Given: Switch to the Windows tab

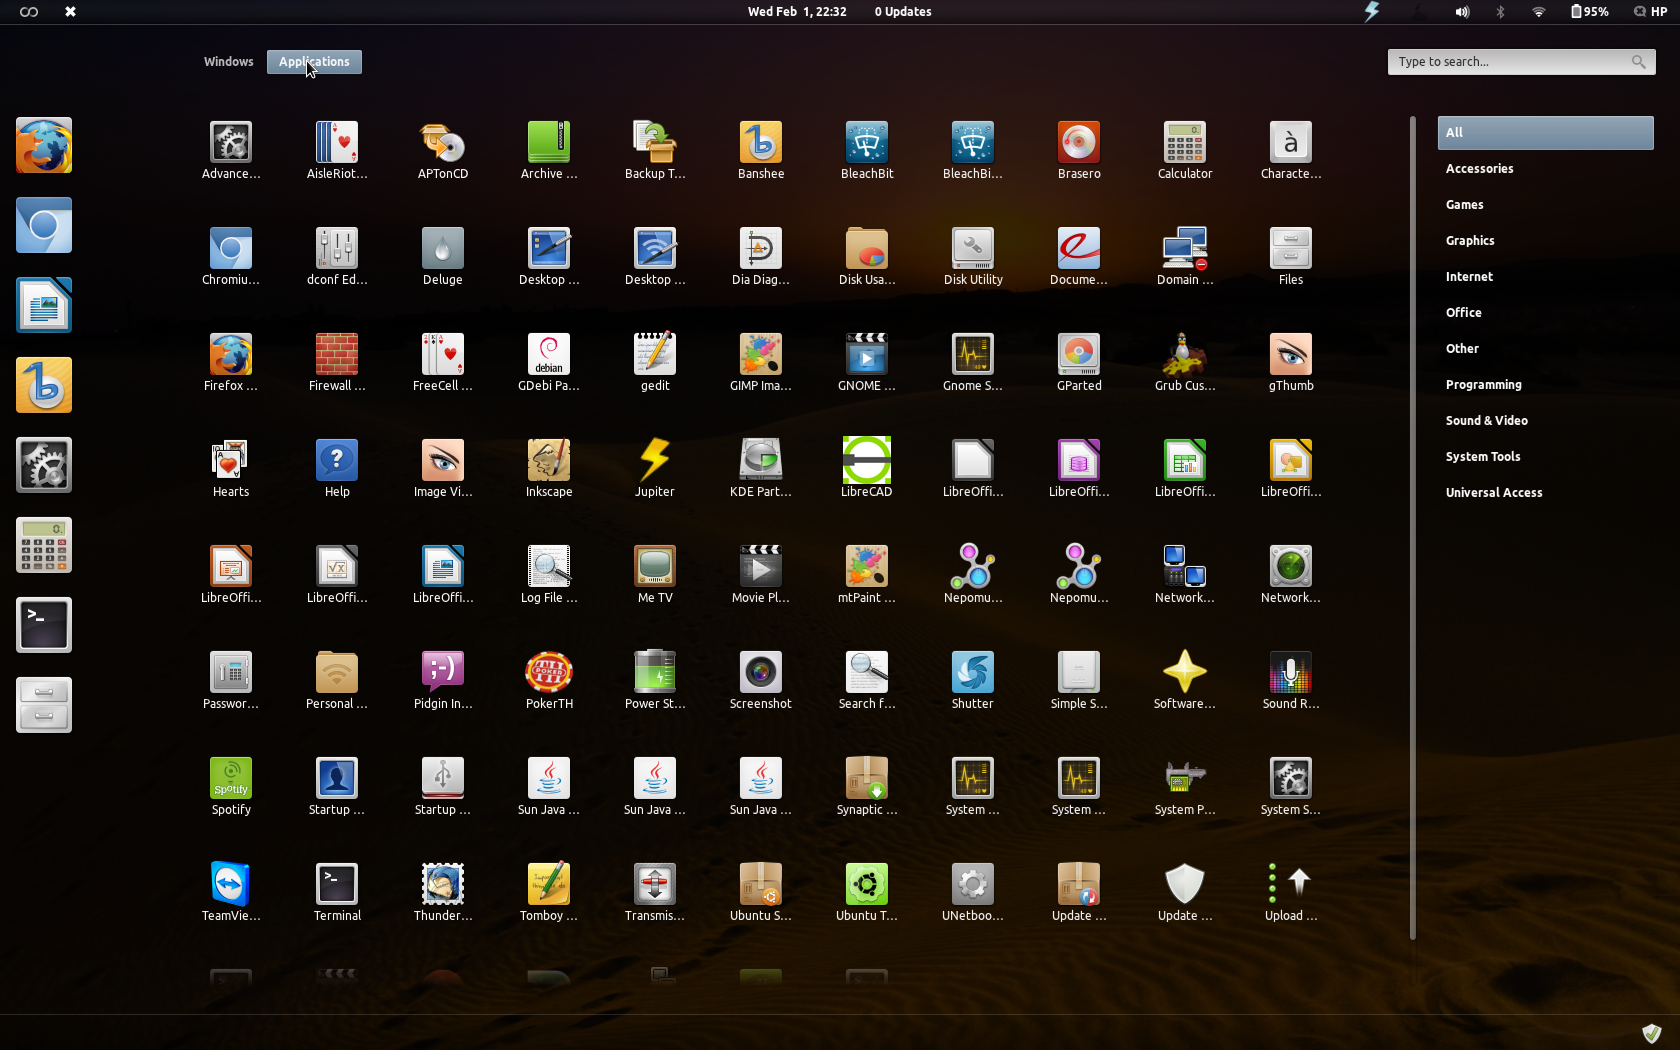Looking at the screenshot, I should pos(229,62).
